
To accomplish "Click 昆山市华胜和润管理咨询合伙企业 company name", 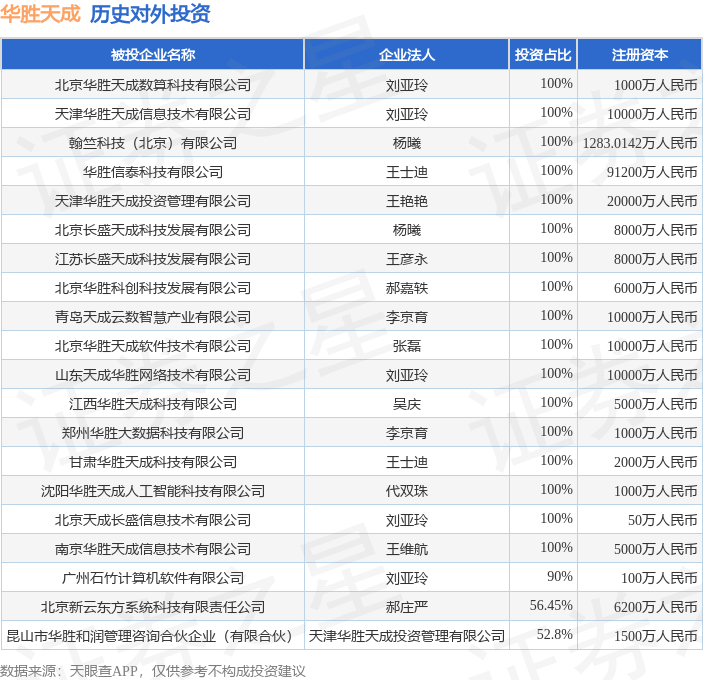I will 150,636.
